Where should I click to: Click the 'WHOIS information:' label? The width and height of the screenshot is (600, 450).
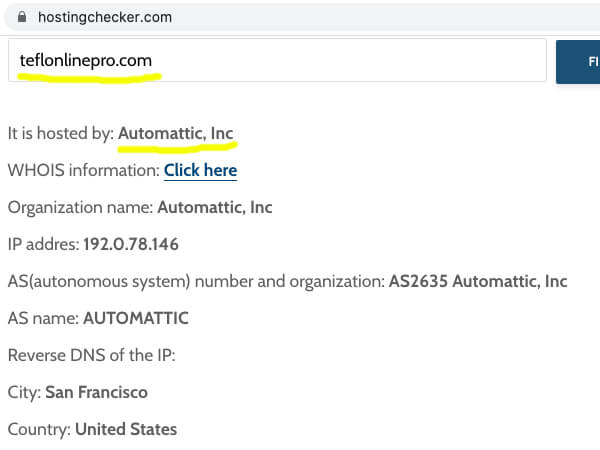[84, 170]
